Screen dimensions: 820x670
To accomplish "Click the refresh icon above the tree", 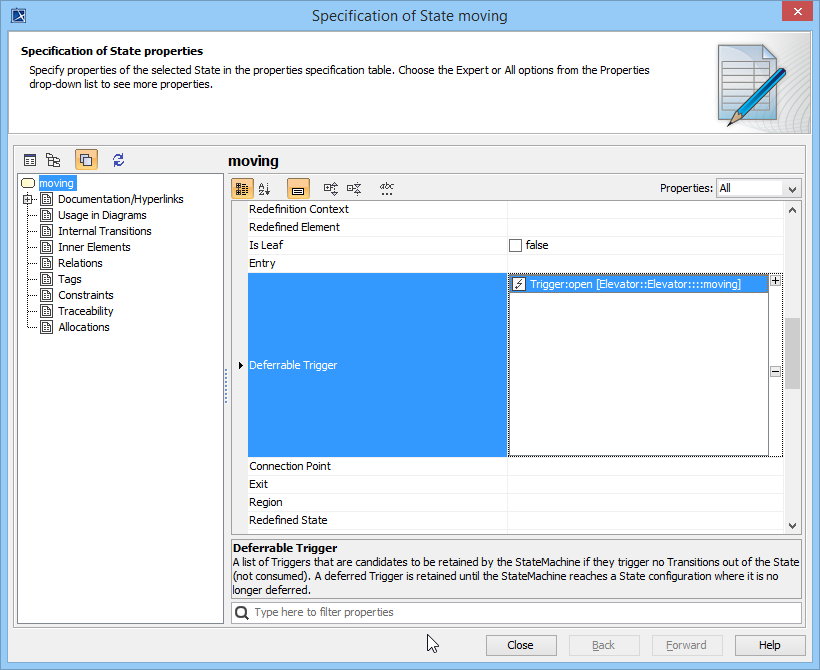I will (119, 159).
